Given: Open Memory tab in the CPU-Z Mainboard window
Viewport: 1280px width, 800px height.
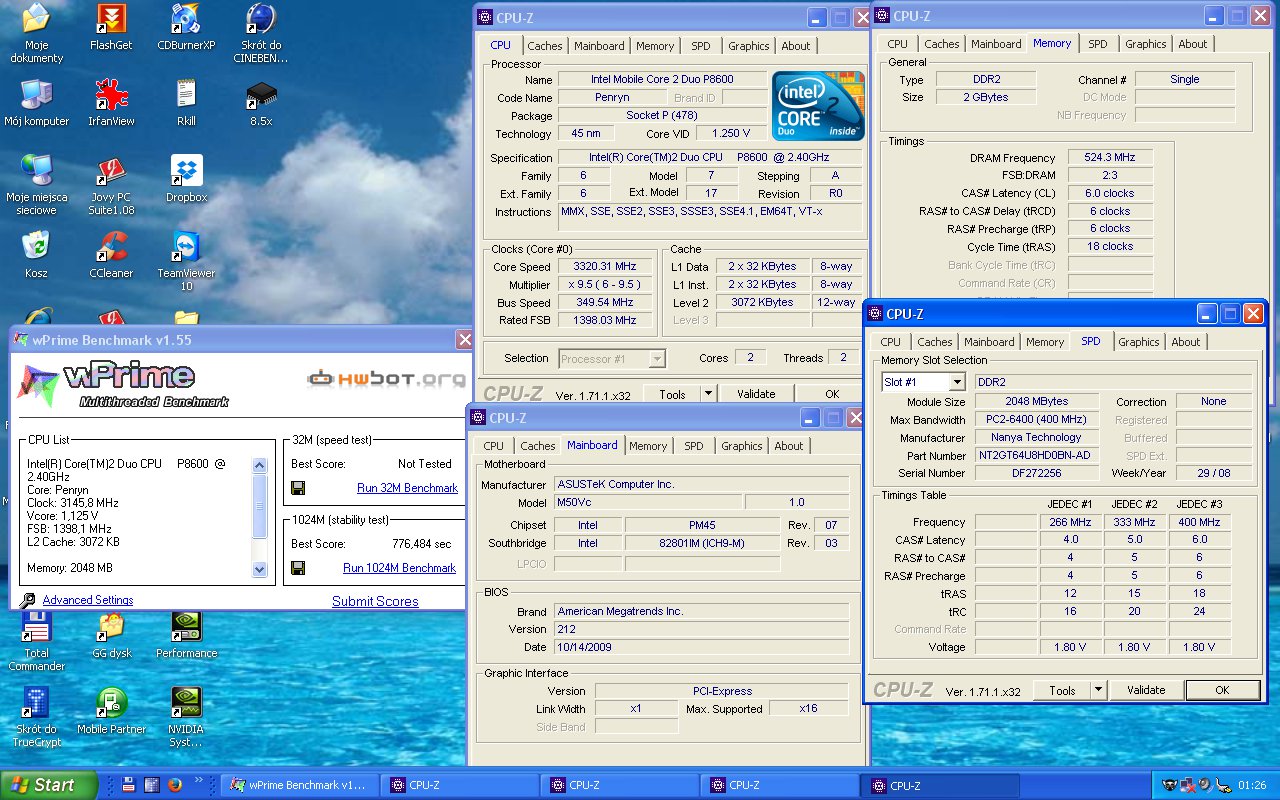Looking at the screenshot, I should click(648, 446).
